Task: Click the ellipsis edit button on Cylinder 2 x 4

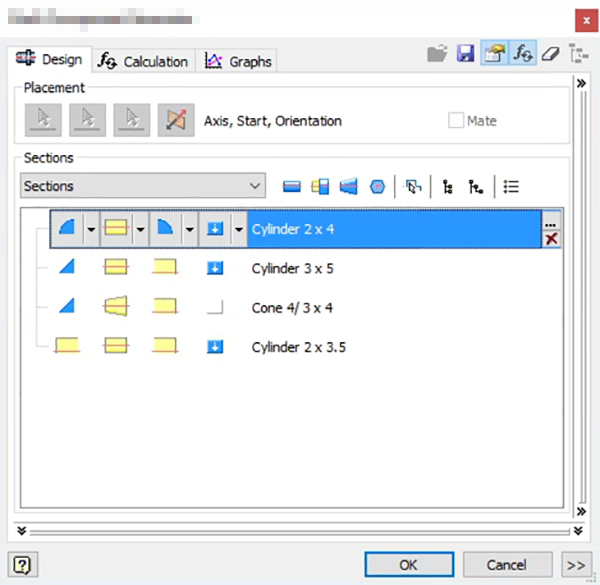Action: point(551,221)
